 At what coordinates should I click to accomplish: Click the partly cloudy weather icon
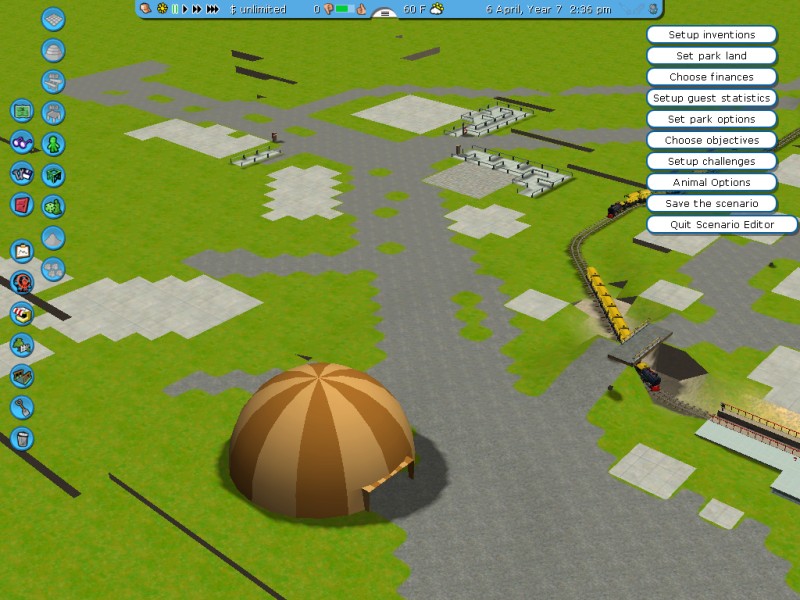pyautogui.click(x=437, y=9)
